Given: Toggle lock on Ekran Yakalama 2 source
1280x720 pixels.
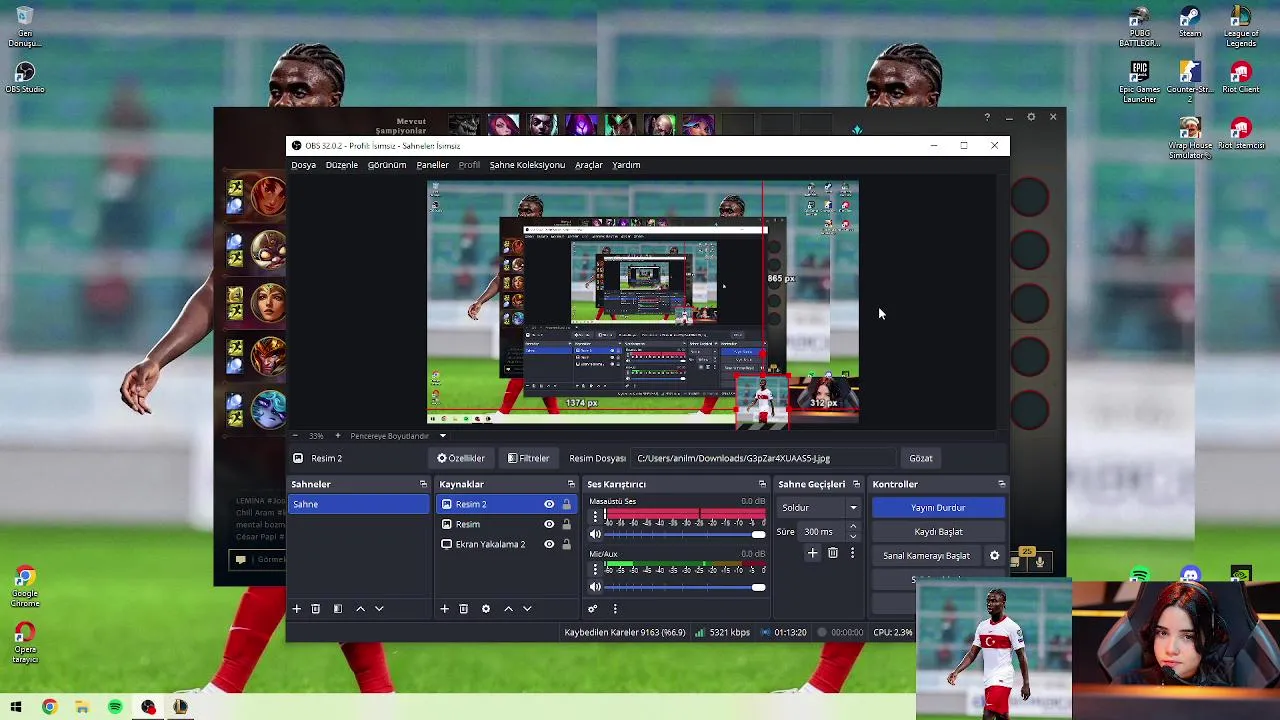Looking at the screenshot, I should pyautogui.click(x=566, y=544).
